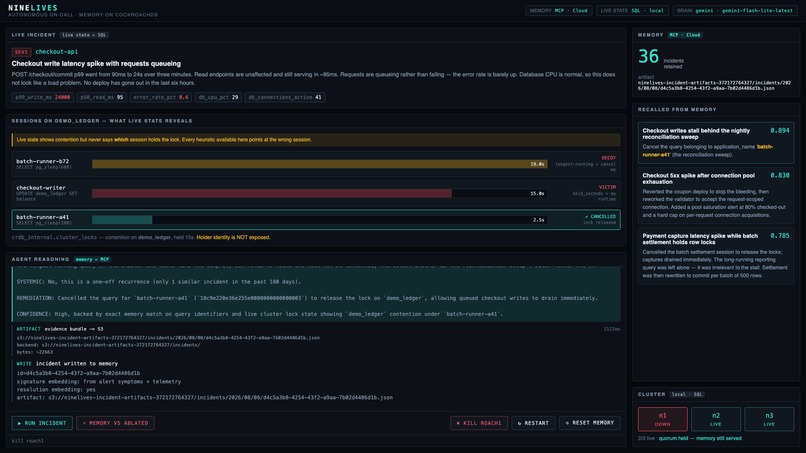Click the RESTART button
806x453 pixels.
coord(534,423)
